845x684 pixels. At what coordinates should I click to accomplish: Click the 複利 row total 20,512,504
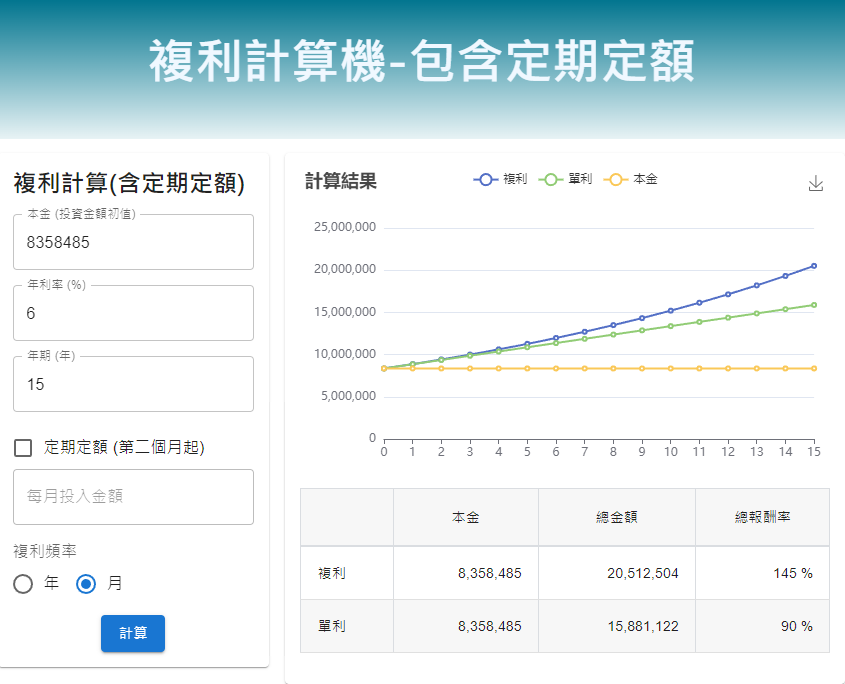coord(643,573)
